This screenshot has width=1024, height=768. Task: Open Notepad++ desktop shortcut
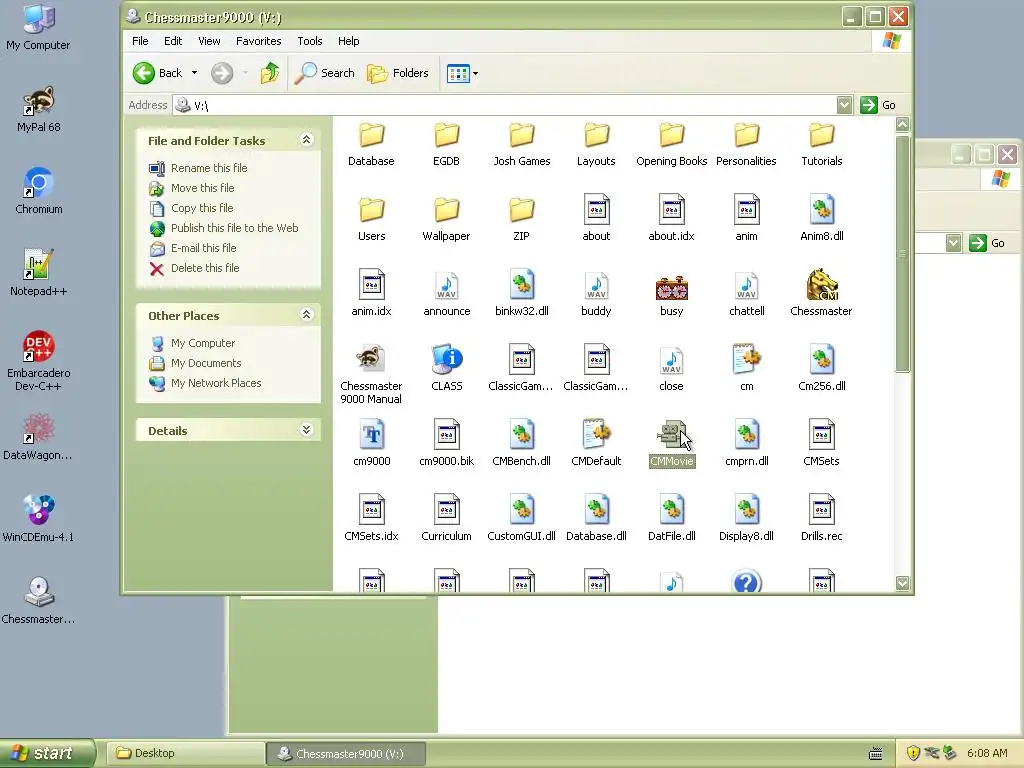coord(38,272)
